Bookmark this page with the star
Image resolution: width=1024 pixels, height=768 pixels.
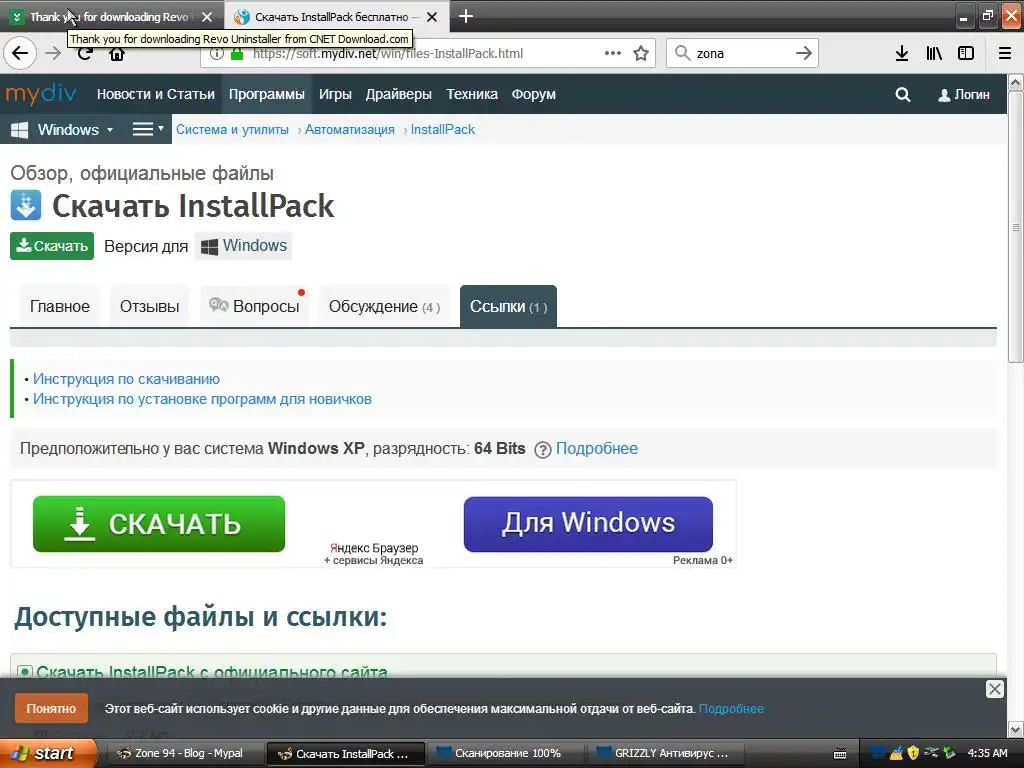tap(641, 54)
